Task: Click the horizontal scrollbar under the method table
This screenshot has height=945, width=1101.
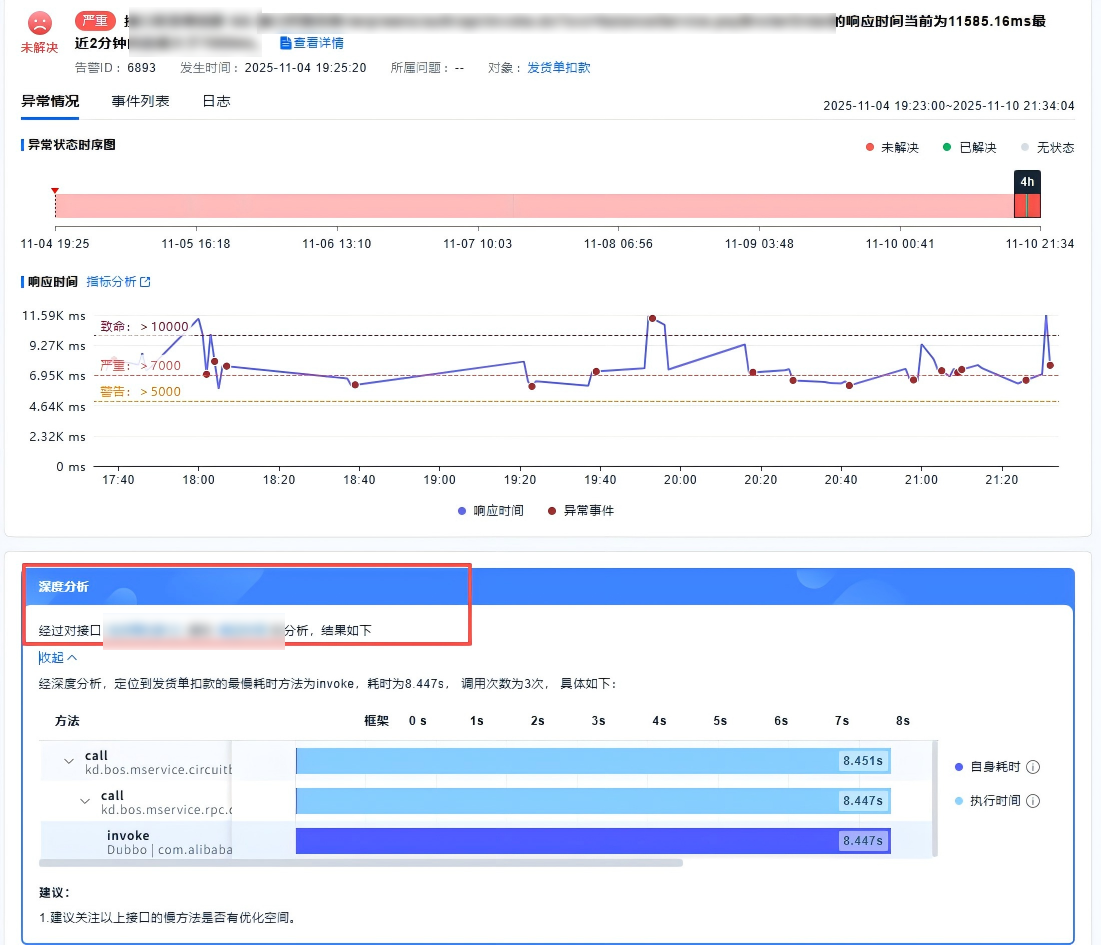Action: pos(360,862)
